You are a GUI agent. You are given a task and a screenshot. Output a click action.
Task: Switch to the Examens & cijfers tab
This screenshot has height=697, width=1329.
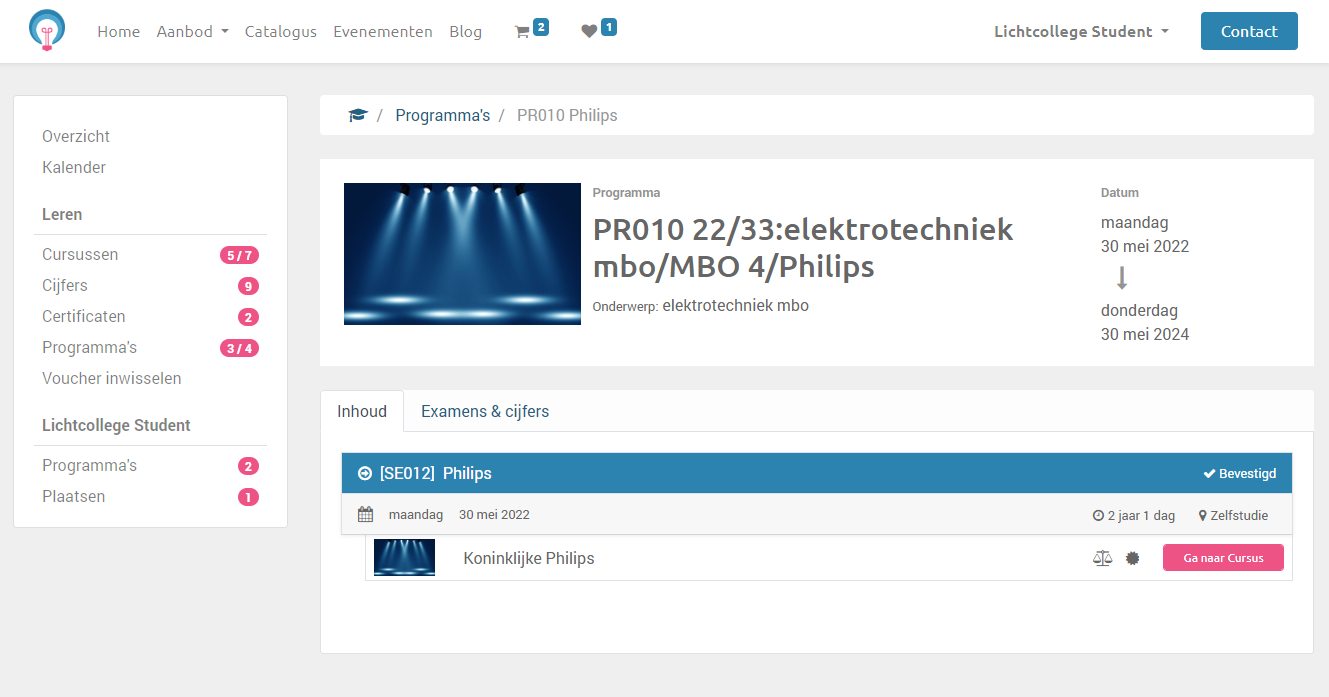(484, 411)
